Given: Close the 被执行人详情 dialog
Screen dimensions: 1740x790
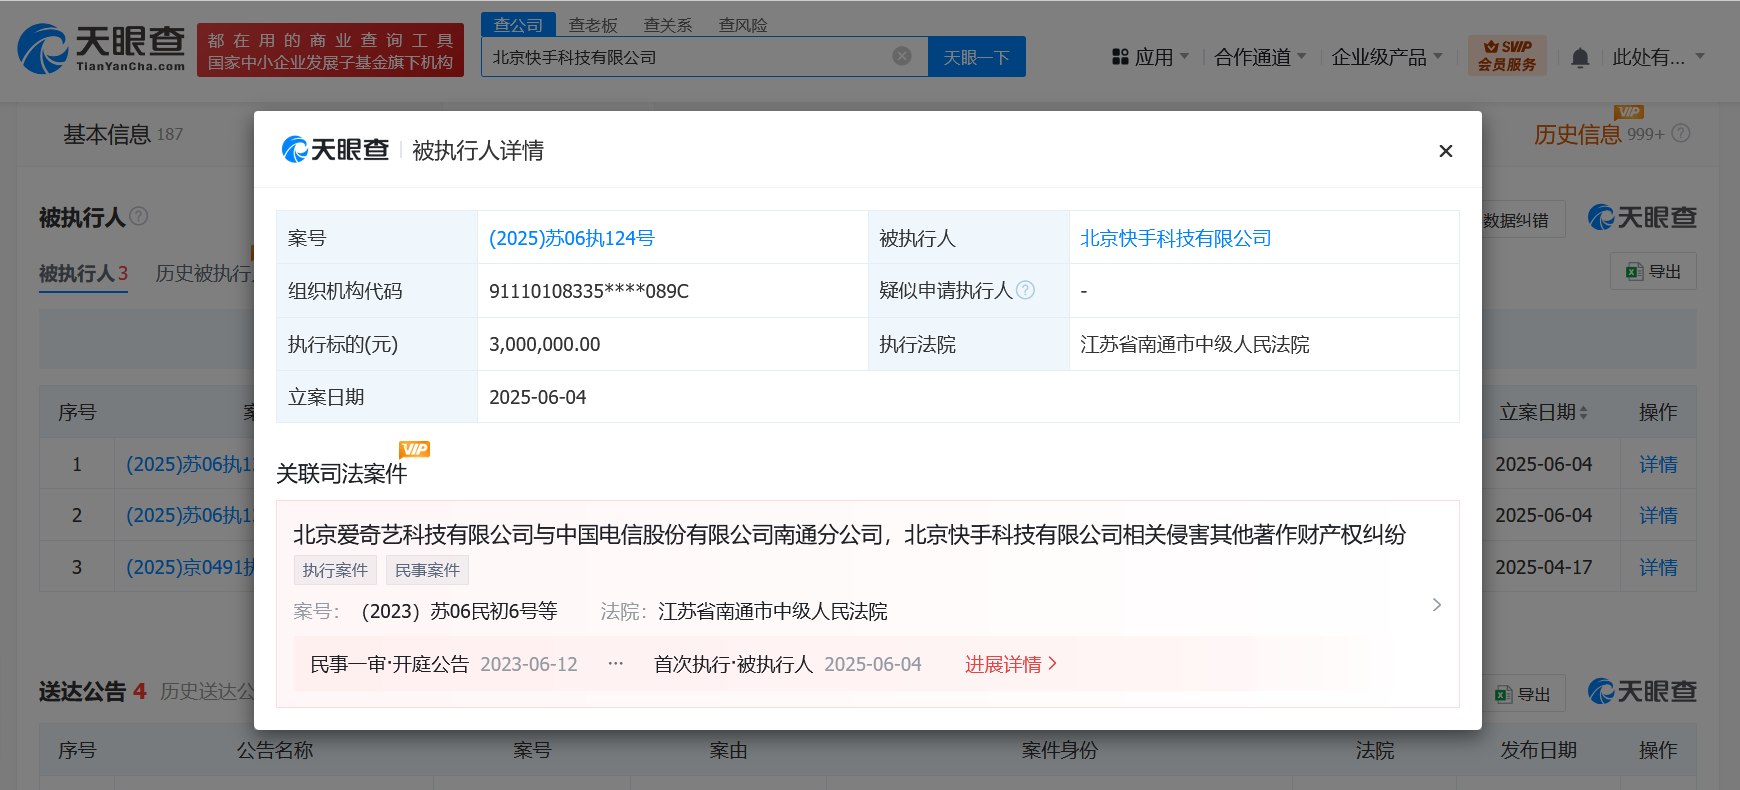Looking at the screenshot, I should [x=1445, y=151].
